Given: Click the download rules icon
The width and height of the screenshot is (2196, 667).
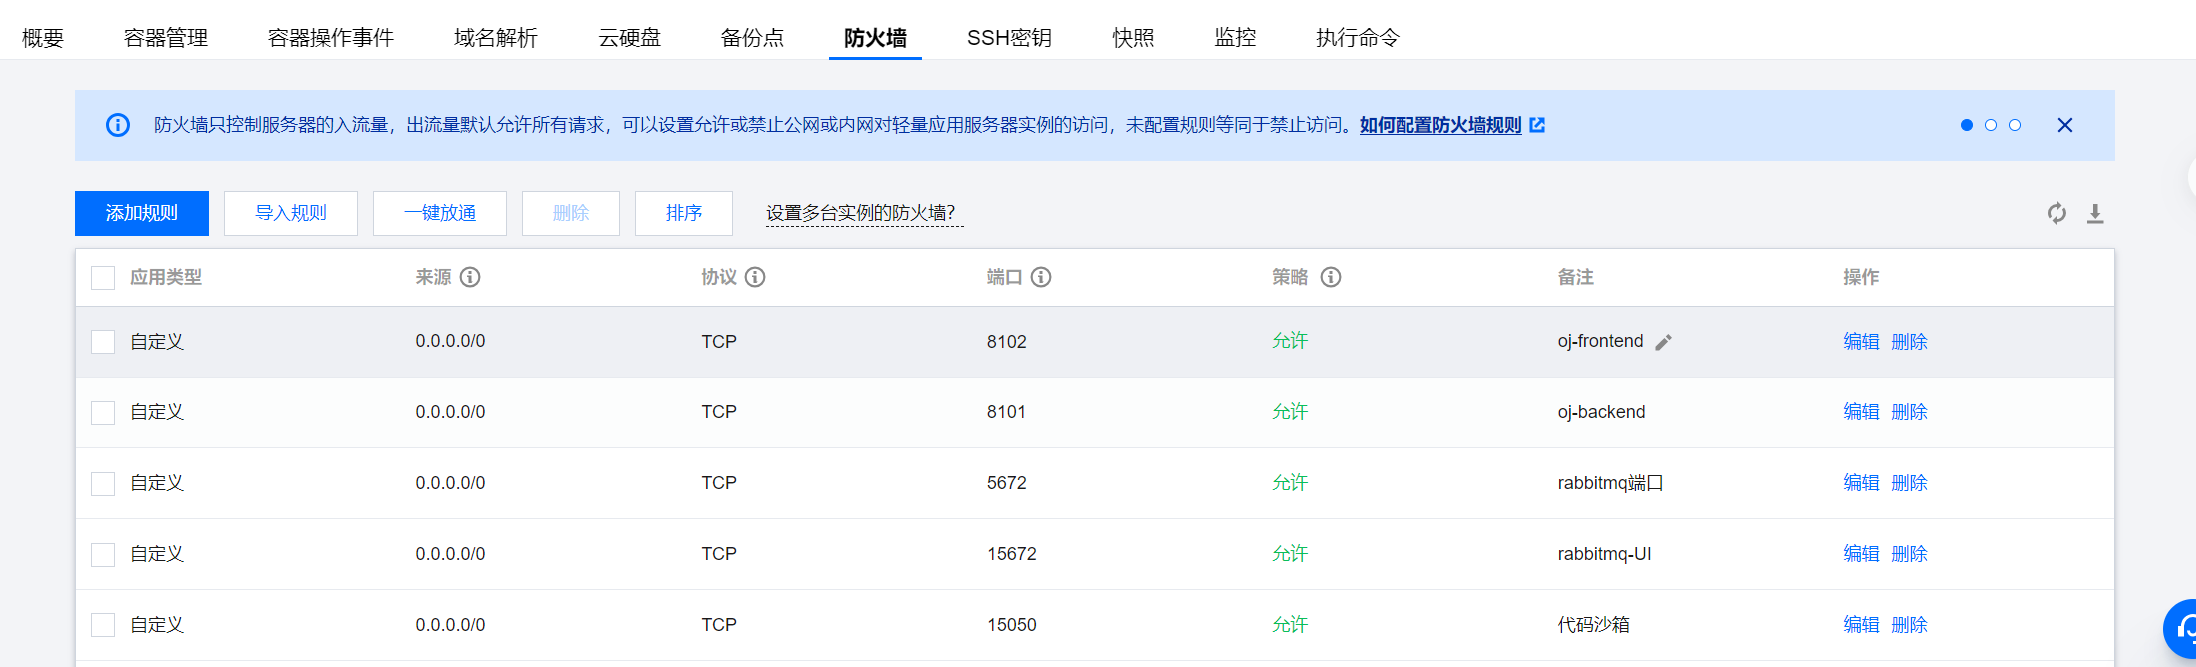Looking at the screenshot, I should coord(2095,213).
